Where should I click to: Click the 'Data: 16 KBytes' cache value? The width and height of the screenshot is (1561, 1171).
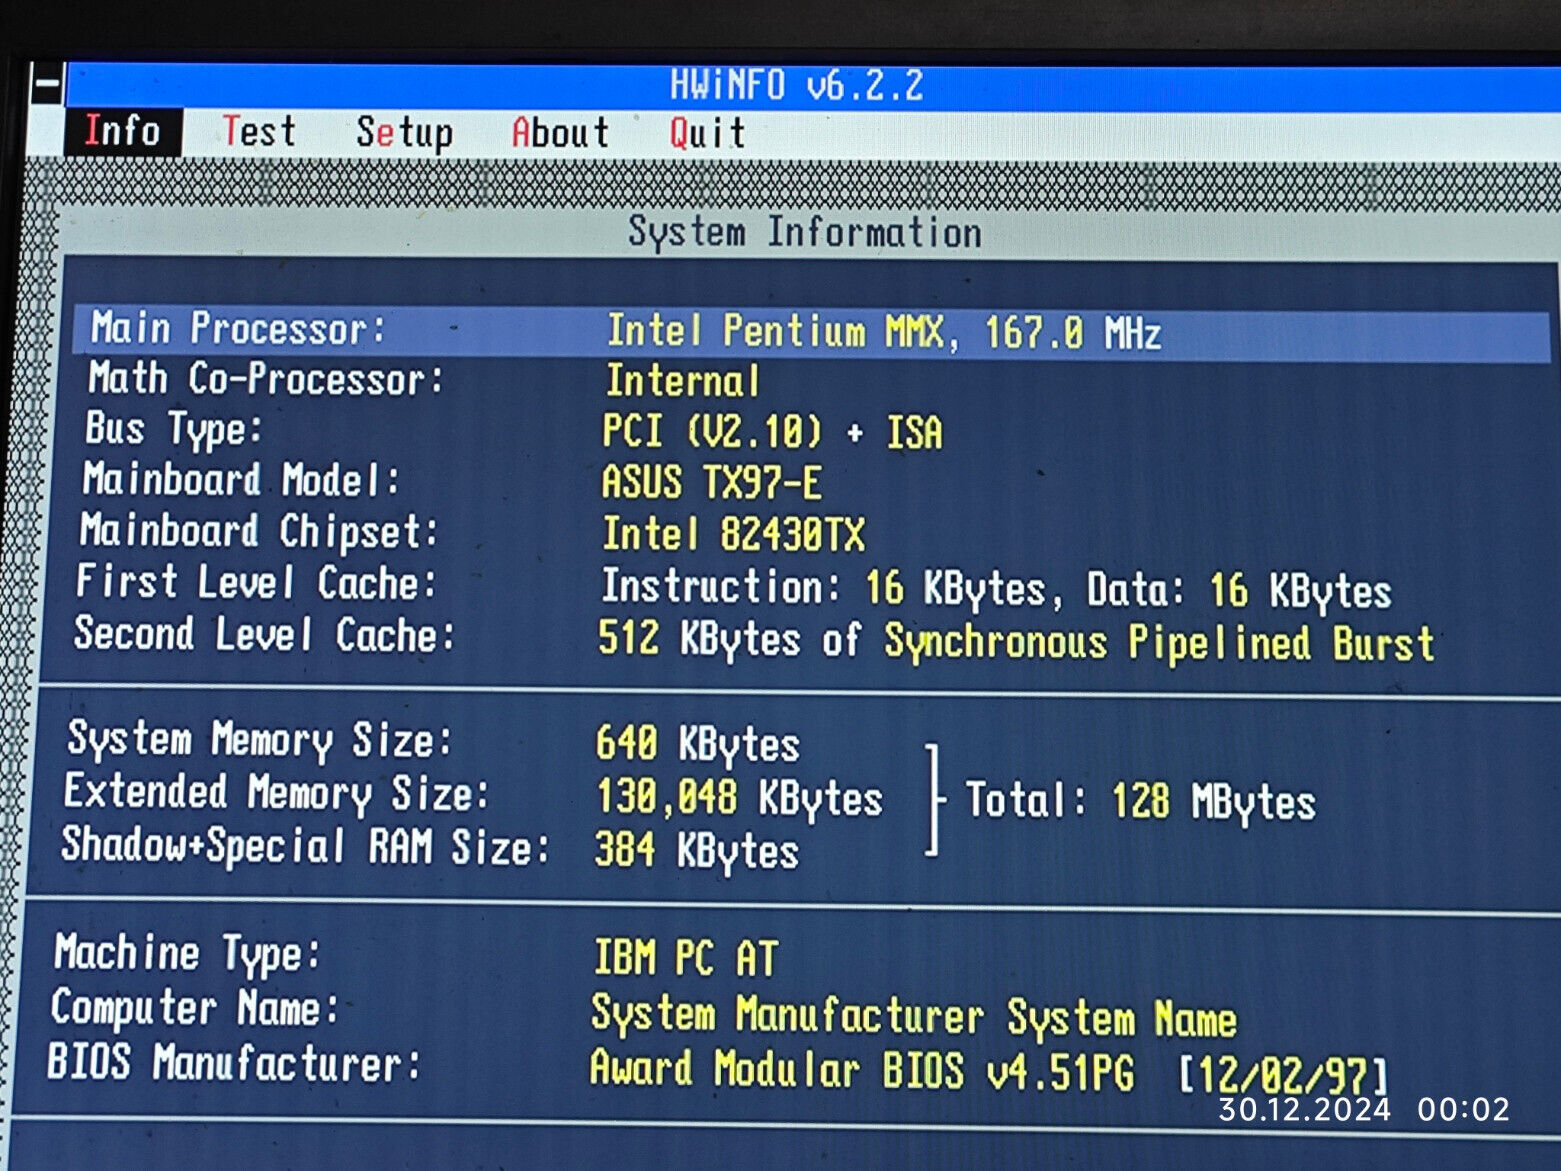1239,591
